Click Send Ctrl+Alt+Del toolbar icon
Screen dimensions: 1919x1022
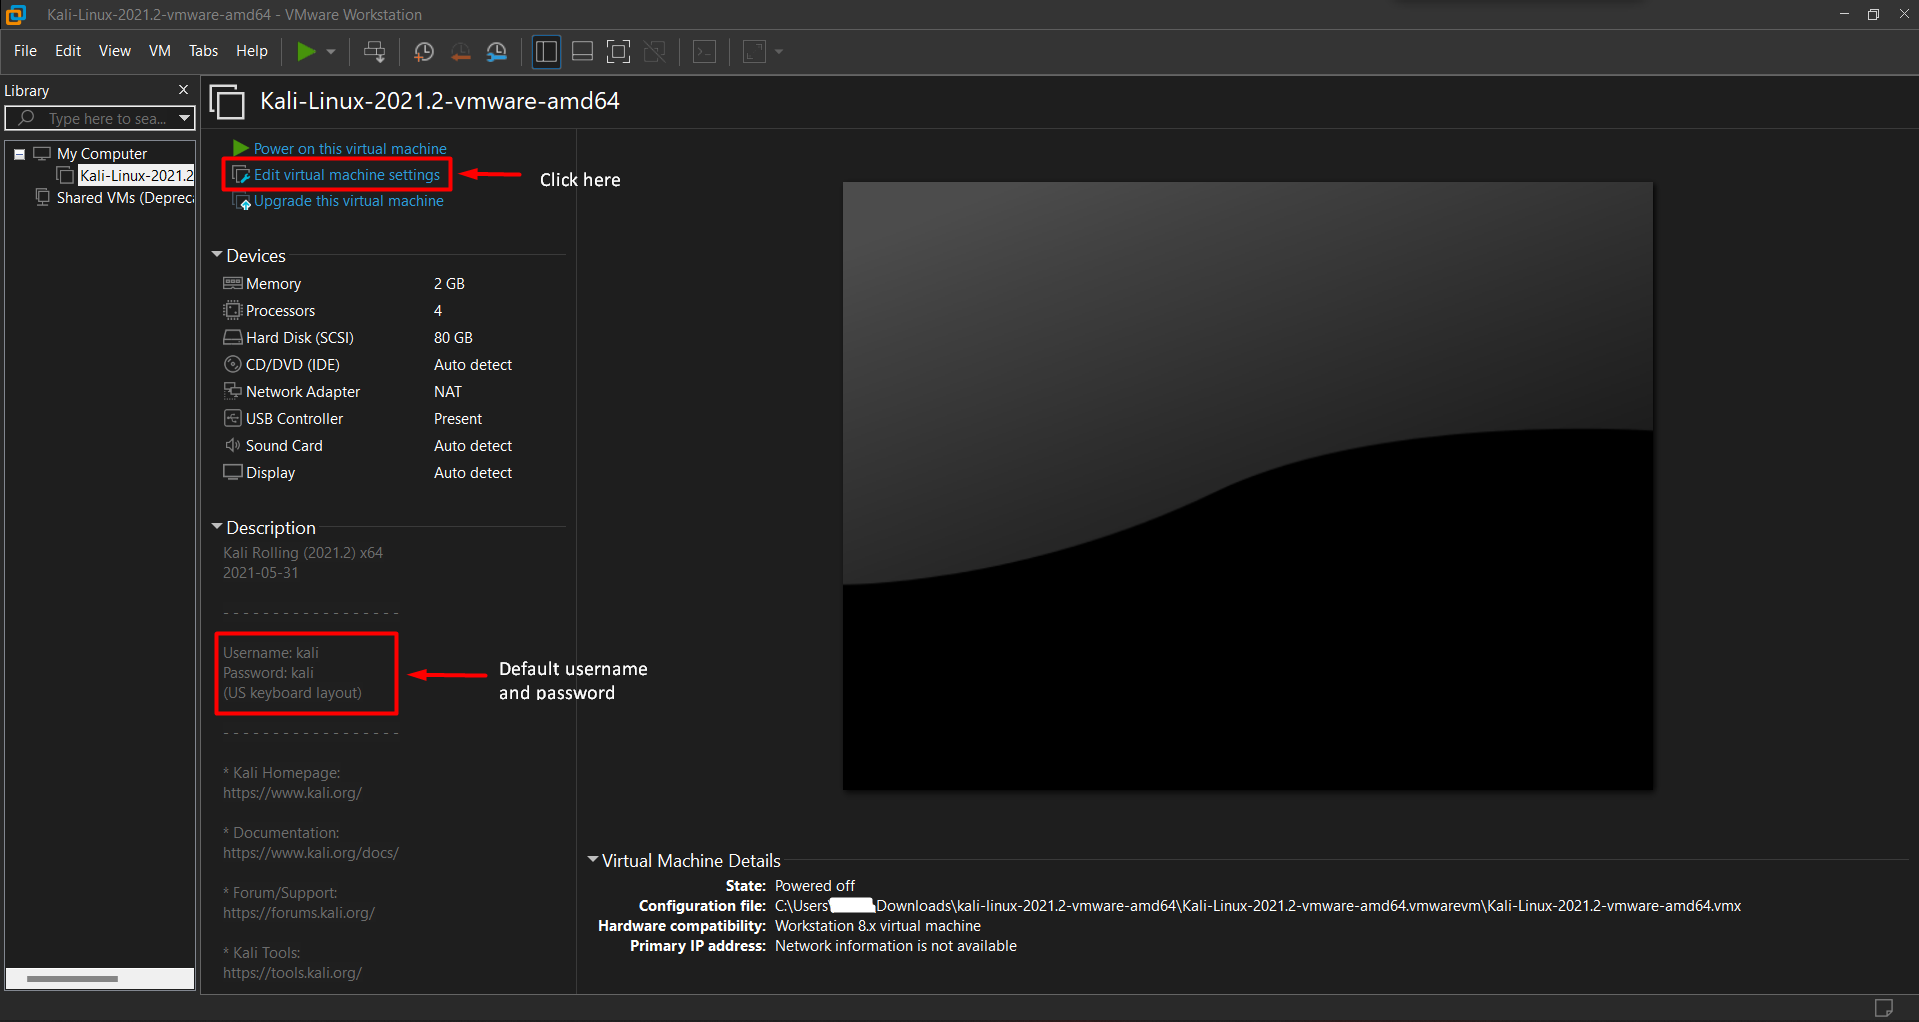374,52
